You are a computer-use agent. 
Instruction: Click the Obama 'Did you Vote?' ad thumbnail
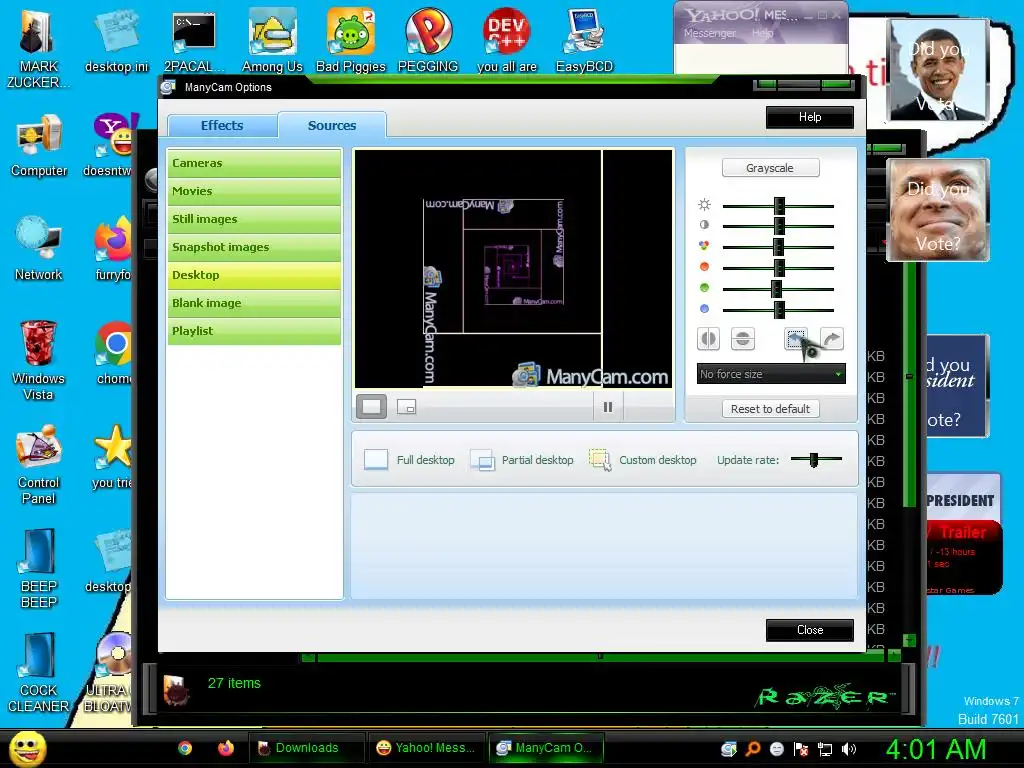click(939, 70)
